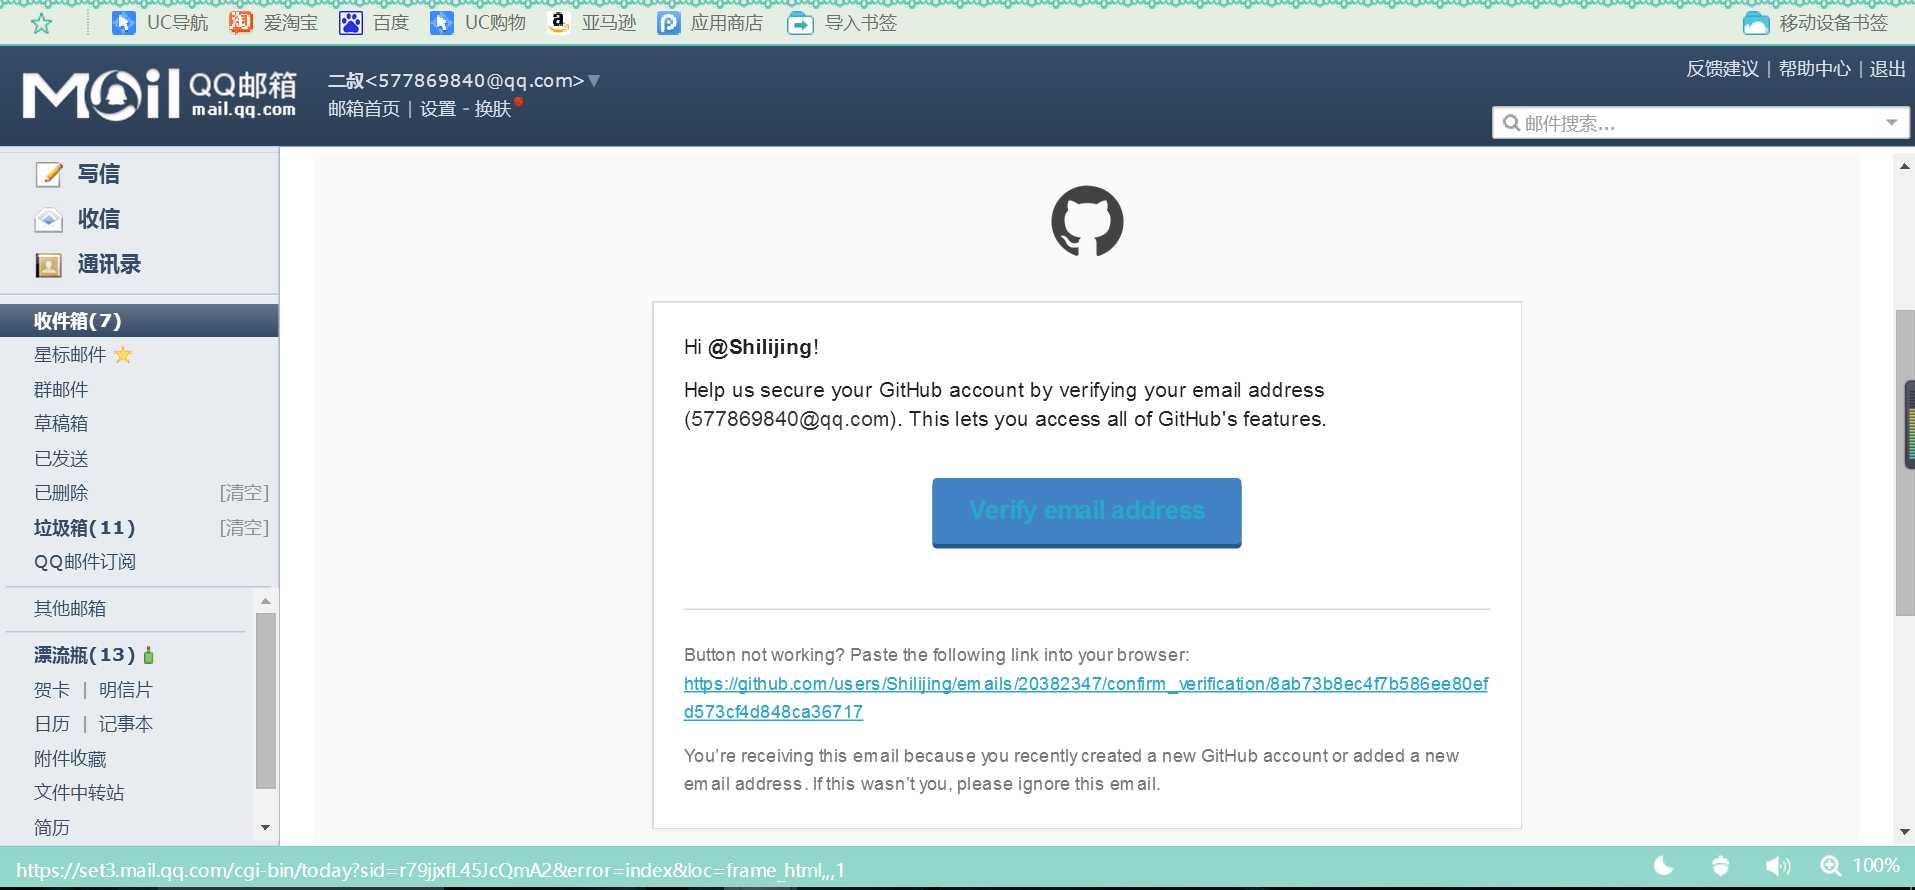Open the UC导航 bookmark
Screen dimensions: 1915x890
pos(160,23)
